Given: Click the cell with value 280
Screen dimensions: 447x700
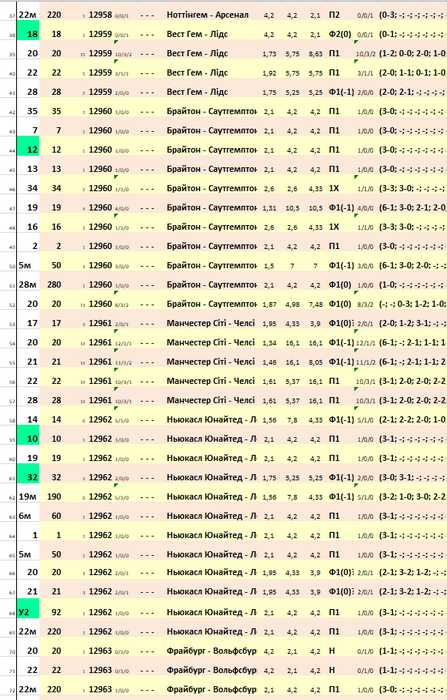Looking at the screenshot, I should coord(54,284).
